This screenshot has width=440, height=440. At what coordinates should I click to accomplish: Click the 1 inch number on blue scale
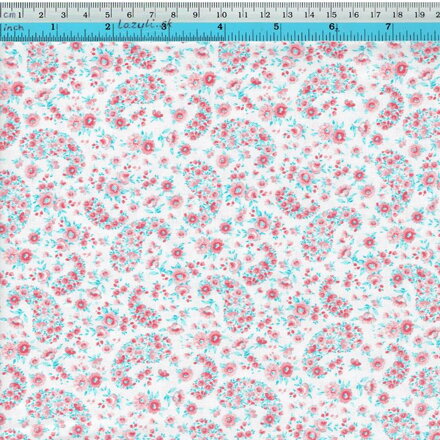[53, 27]
